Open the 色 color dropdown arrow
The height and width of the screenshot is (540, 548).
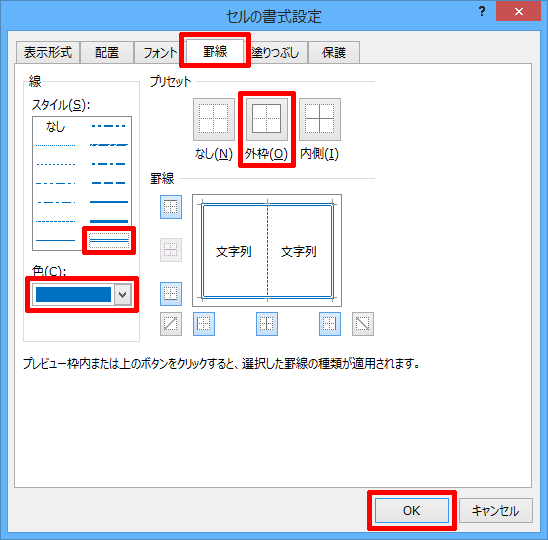[123, 294]
